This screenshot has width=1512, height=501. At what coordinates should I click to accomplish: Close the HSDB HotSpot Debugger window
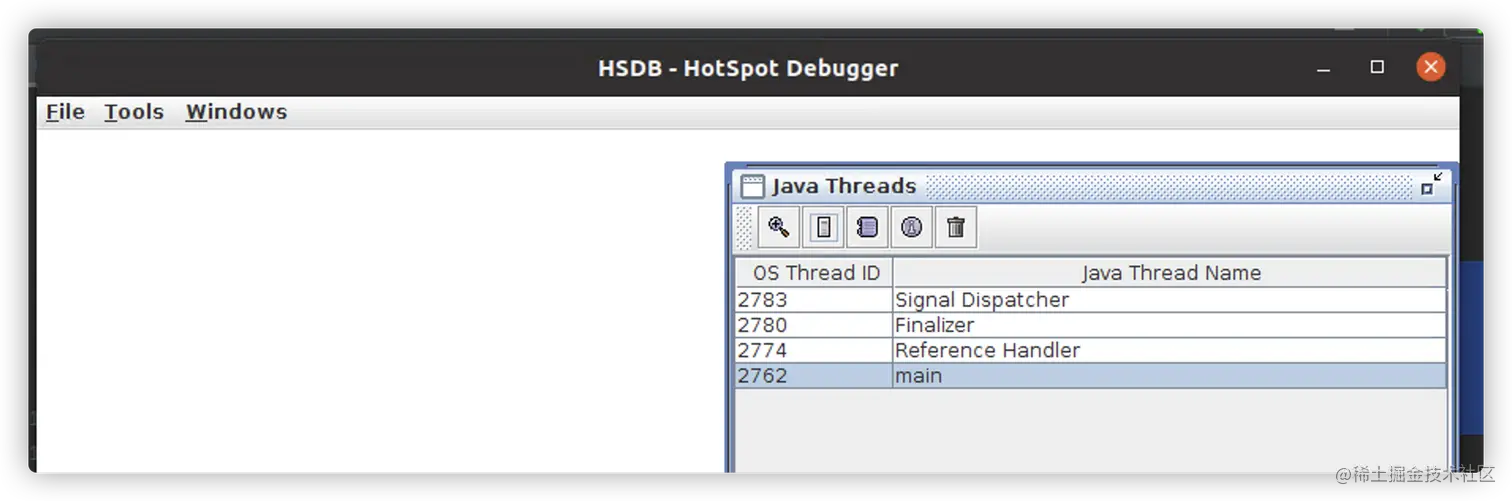(1431, 67)
